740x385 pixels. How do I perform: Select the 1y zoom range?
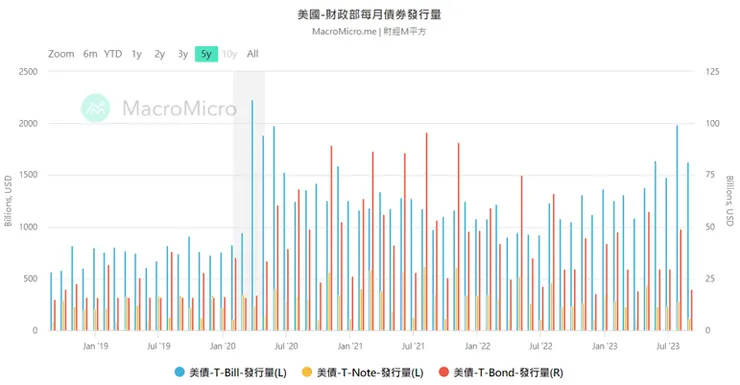pos(136,54)
